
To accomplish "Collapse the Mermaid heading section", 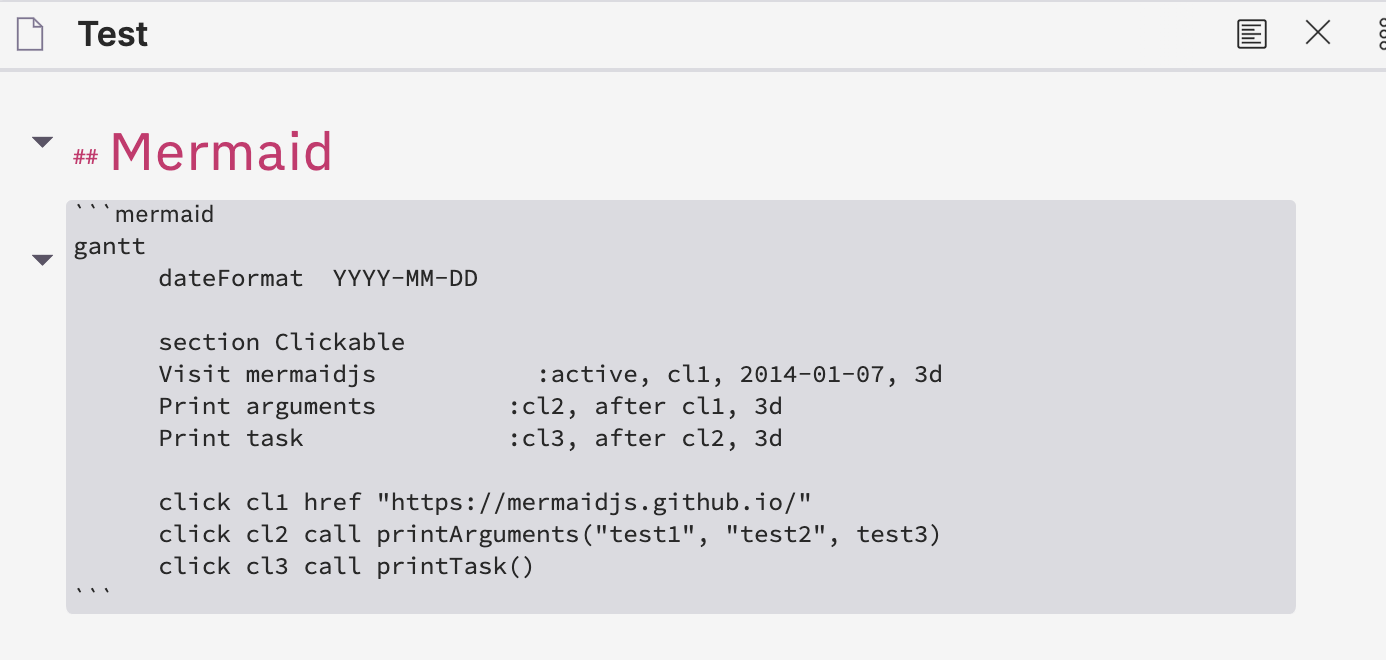I will click(42, 141).
